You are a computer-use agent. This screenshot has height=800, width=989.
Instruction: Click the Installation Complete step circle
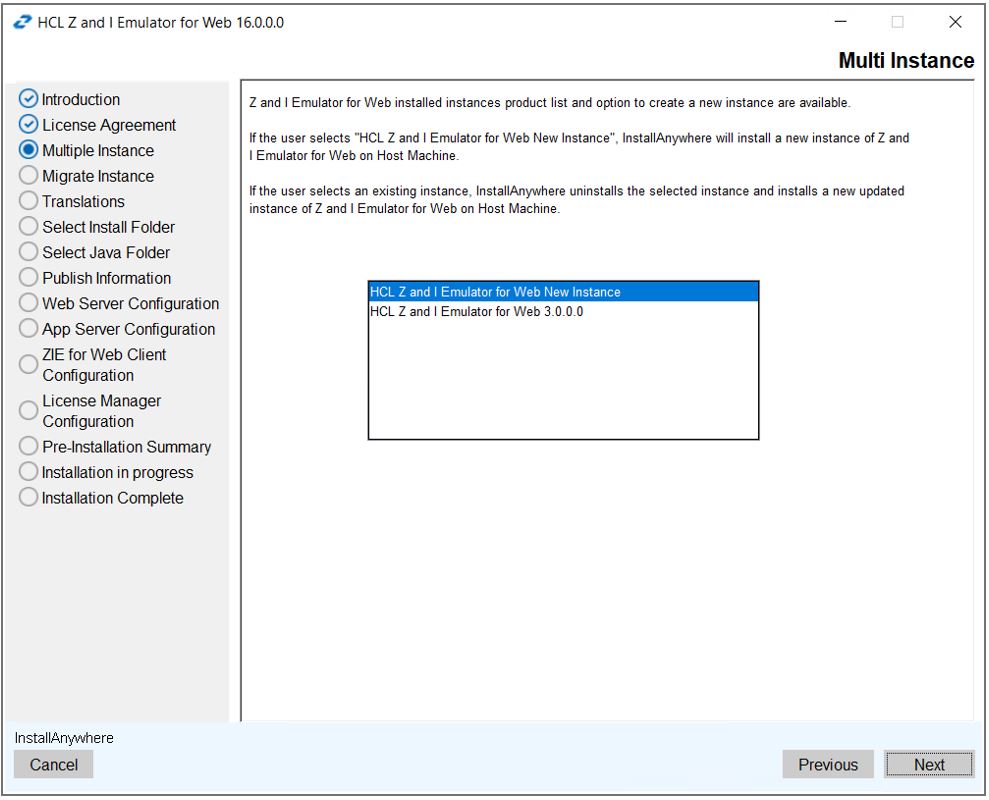pyautogui.click(x=28, y=497)
